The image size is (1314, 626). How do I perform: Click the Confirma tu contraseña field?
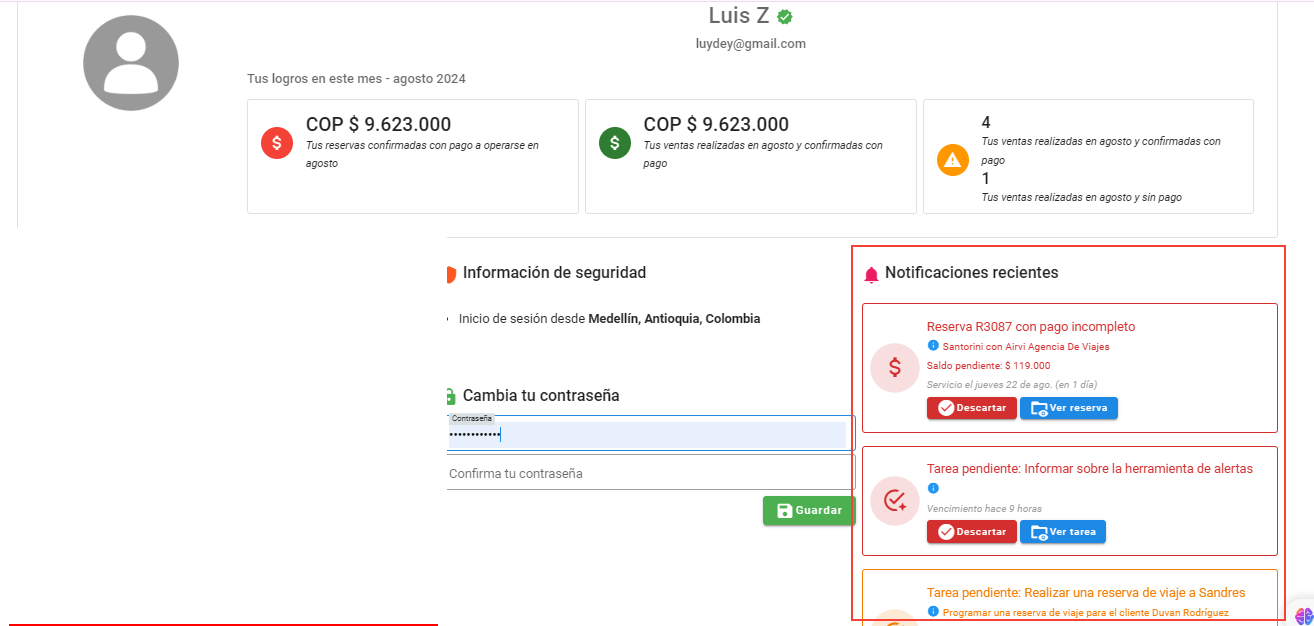point(650,473)
